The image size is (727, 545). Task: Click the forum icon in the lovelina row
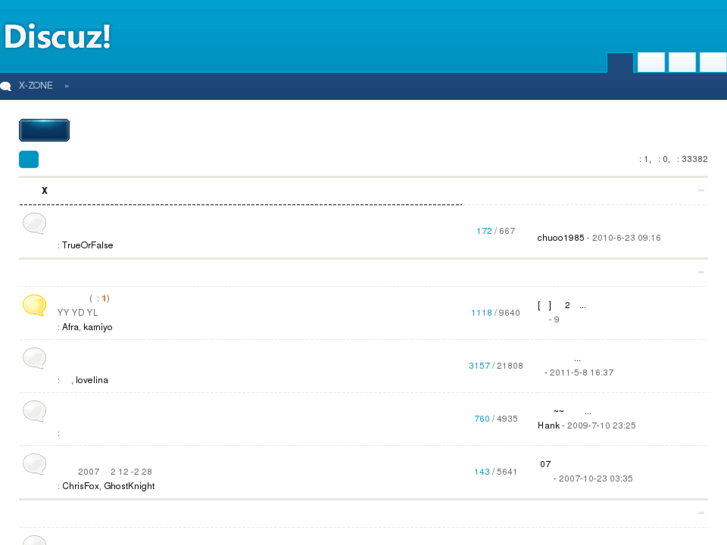35,358
